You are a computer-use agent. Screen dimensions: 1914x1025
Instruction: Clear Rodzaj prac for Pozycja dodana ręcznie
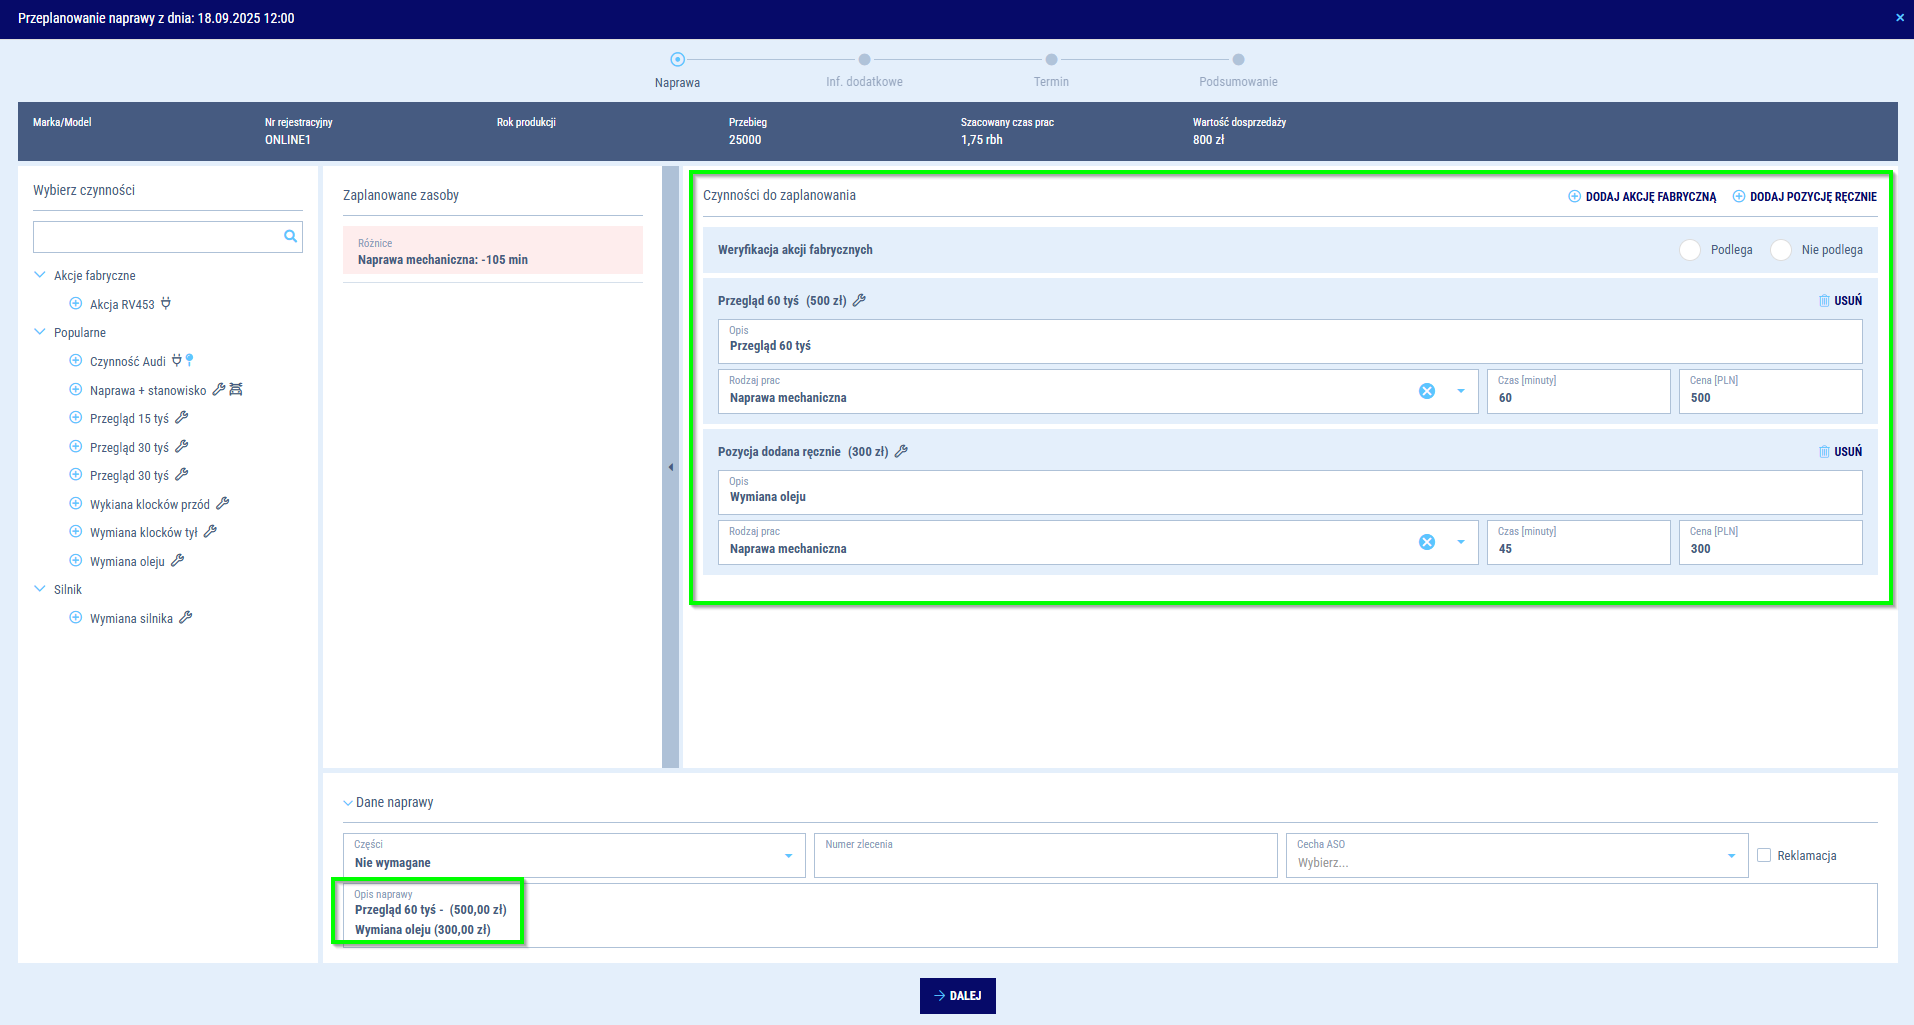(x=1427, y=542)
